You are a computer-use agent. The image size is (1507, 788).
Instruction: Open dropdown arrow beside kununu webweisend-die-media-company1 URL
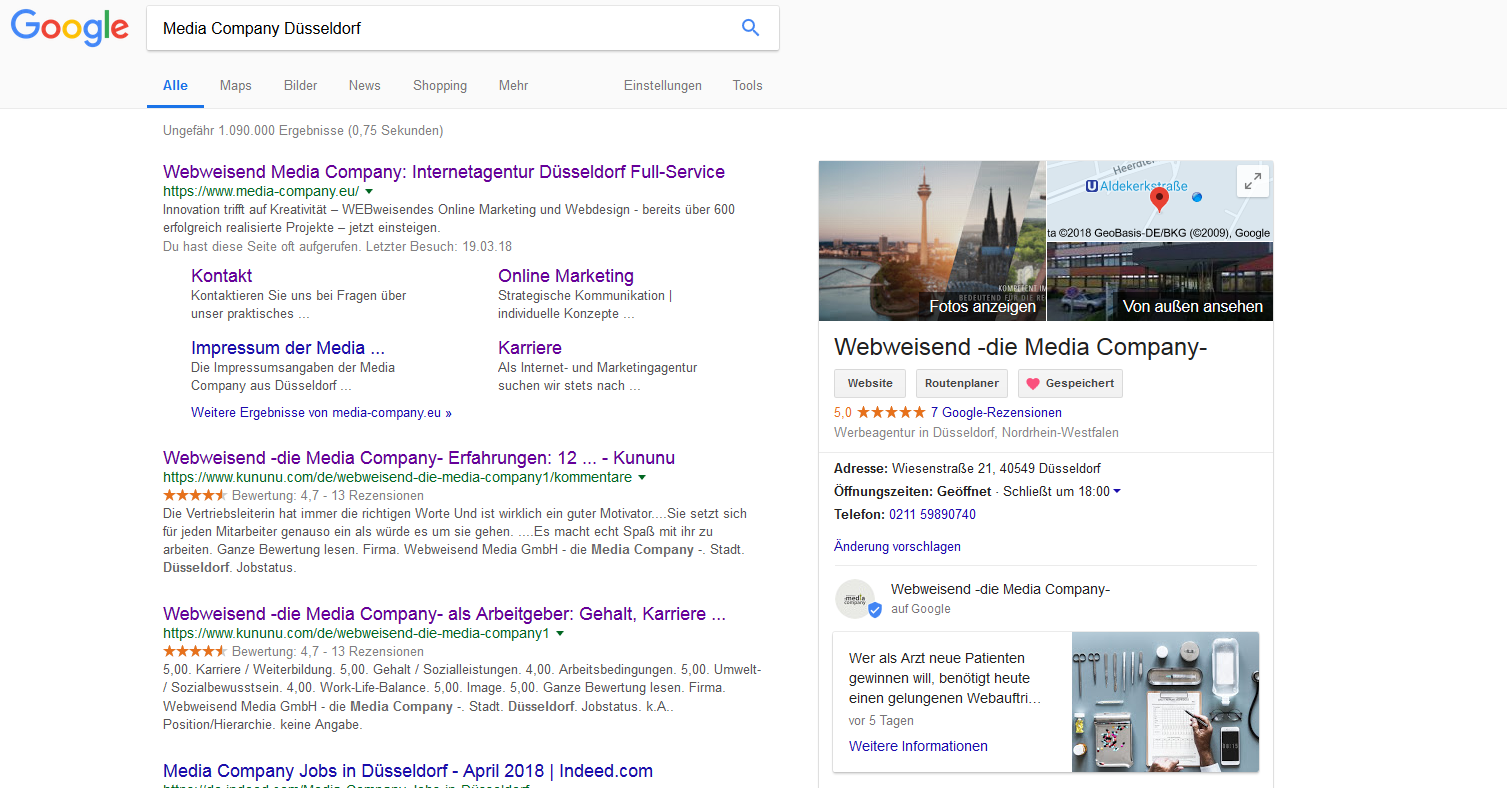coord(559,634)
